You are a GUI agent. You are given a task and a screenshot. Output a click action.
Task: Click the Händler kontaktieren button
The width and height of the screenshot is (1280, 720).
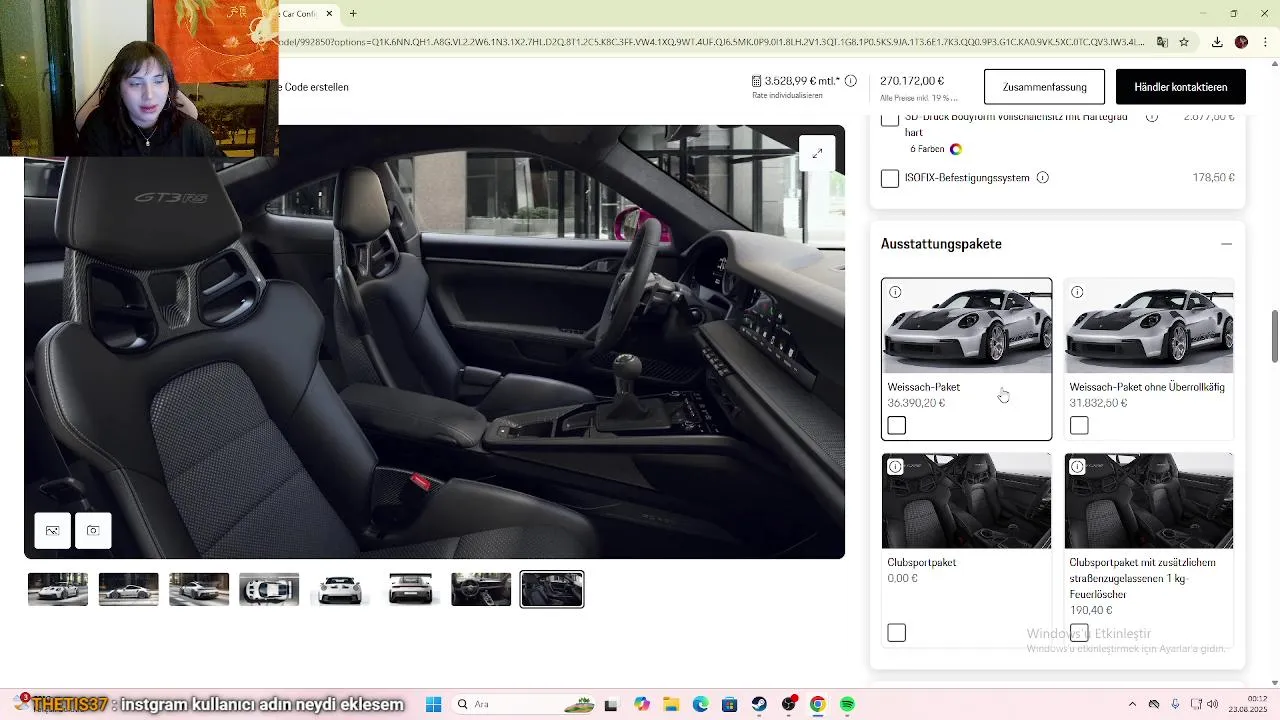pos(1180,87)
